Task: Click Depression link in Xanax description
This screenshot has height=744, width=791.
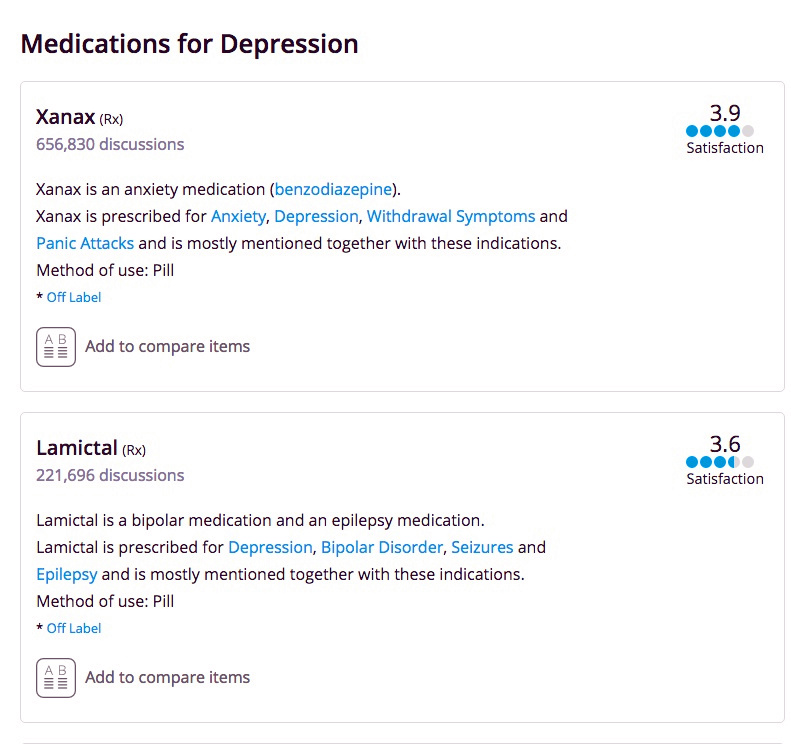Action: pos(316,216)
